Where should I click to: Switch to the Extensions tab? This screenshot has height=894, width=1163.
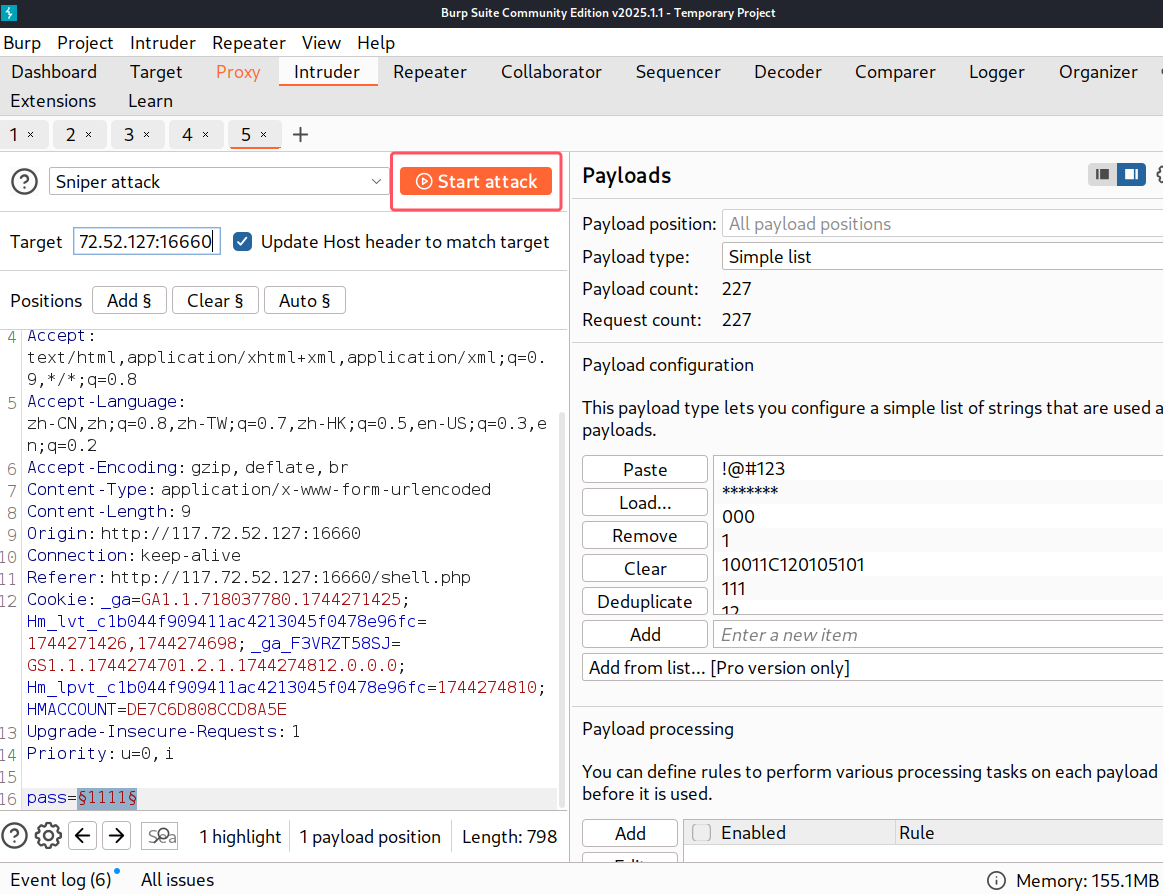tap(53, 101)
